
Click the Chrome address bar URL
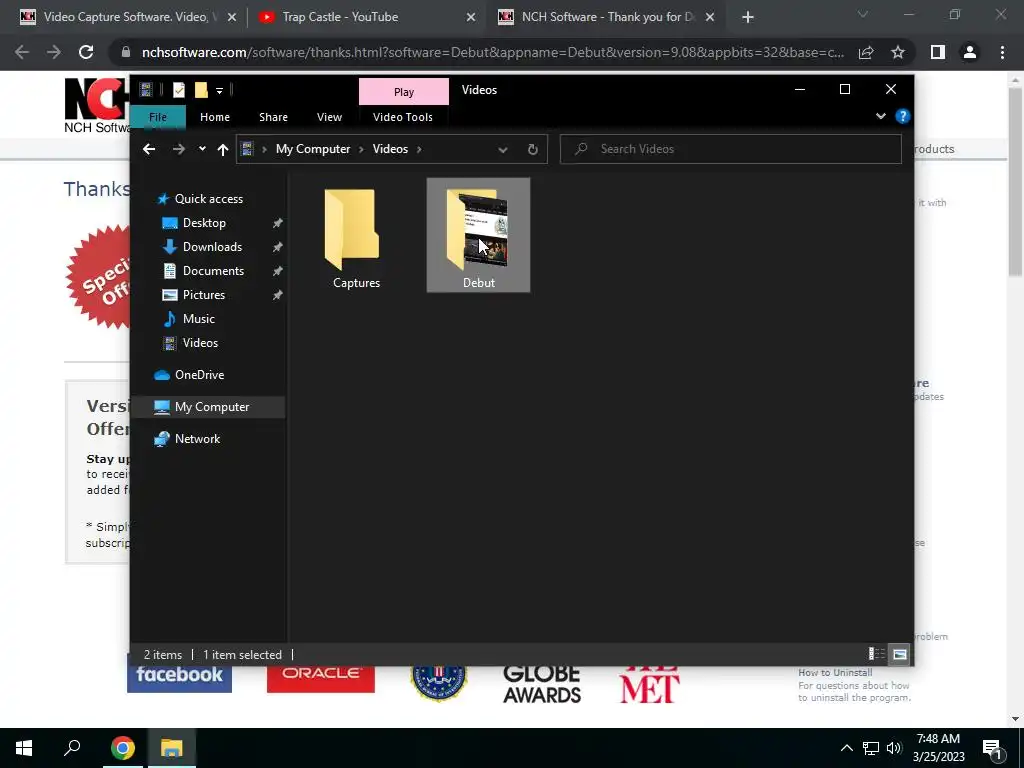tap(492, 52)
